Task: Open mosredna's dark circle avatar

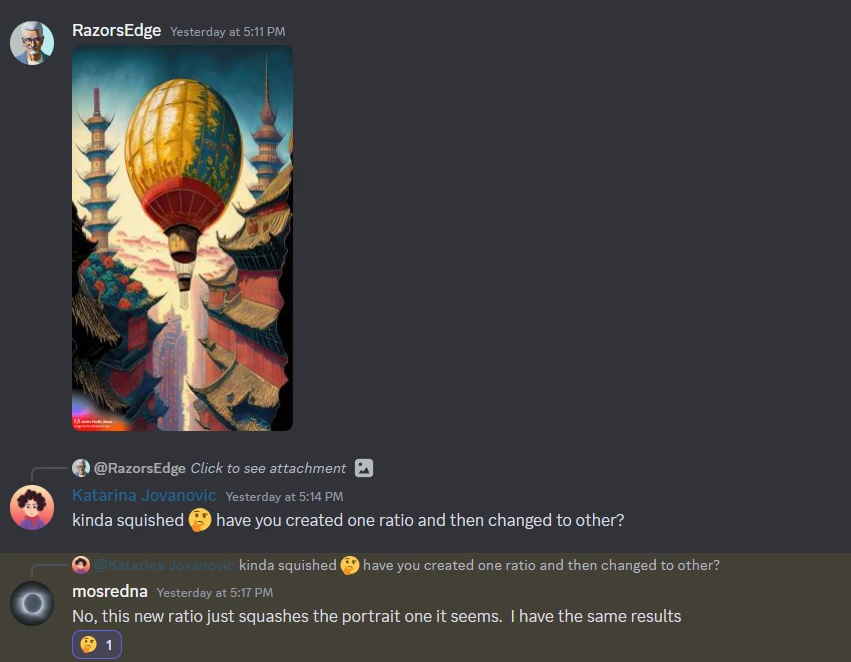Action: click(x=32, y=603)
